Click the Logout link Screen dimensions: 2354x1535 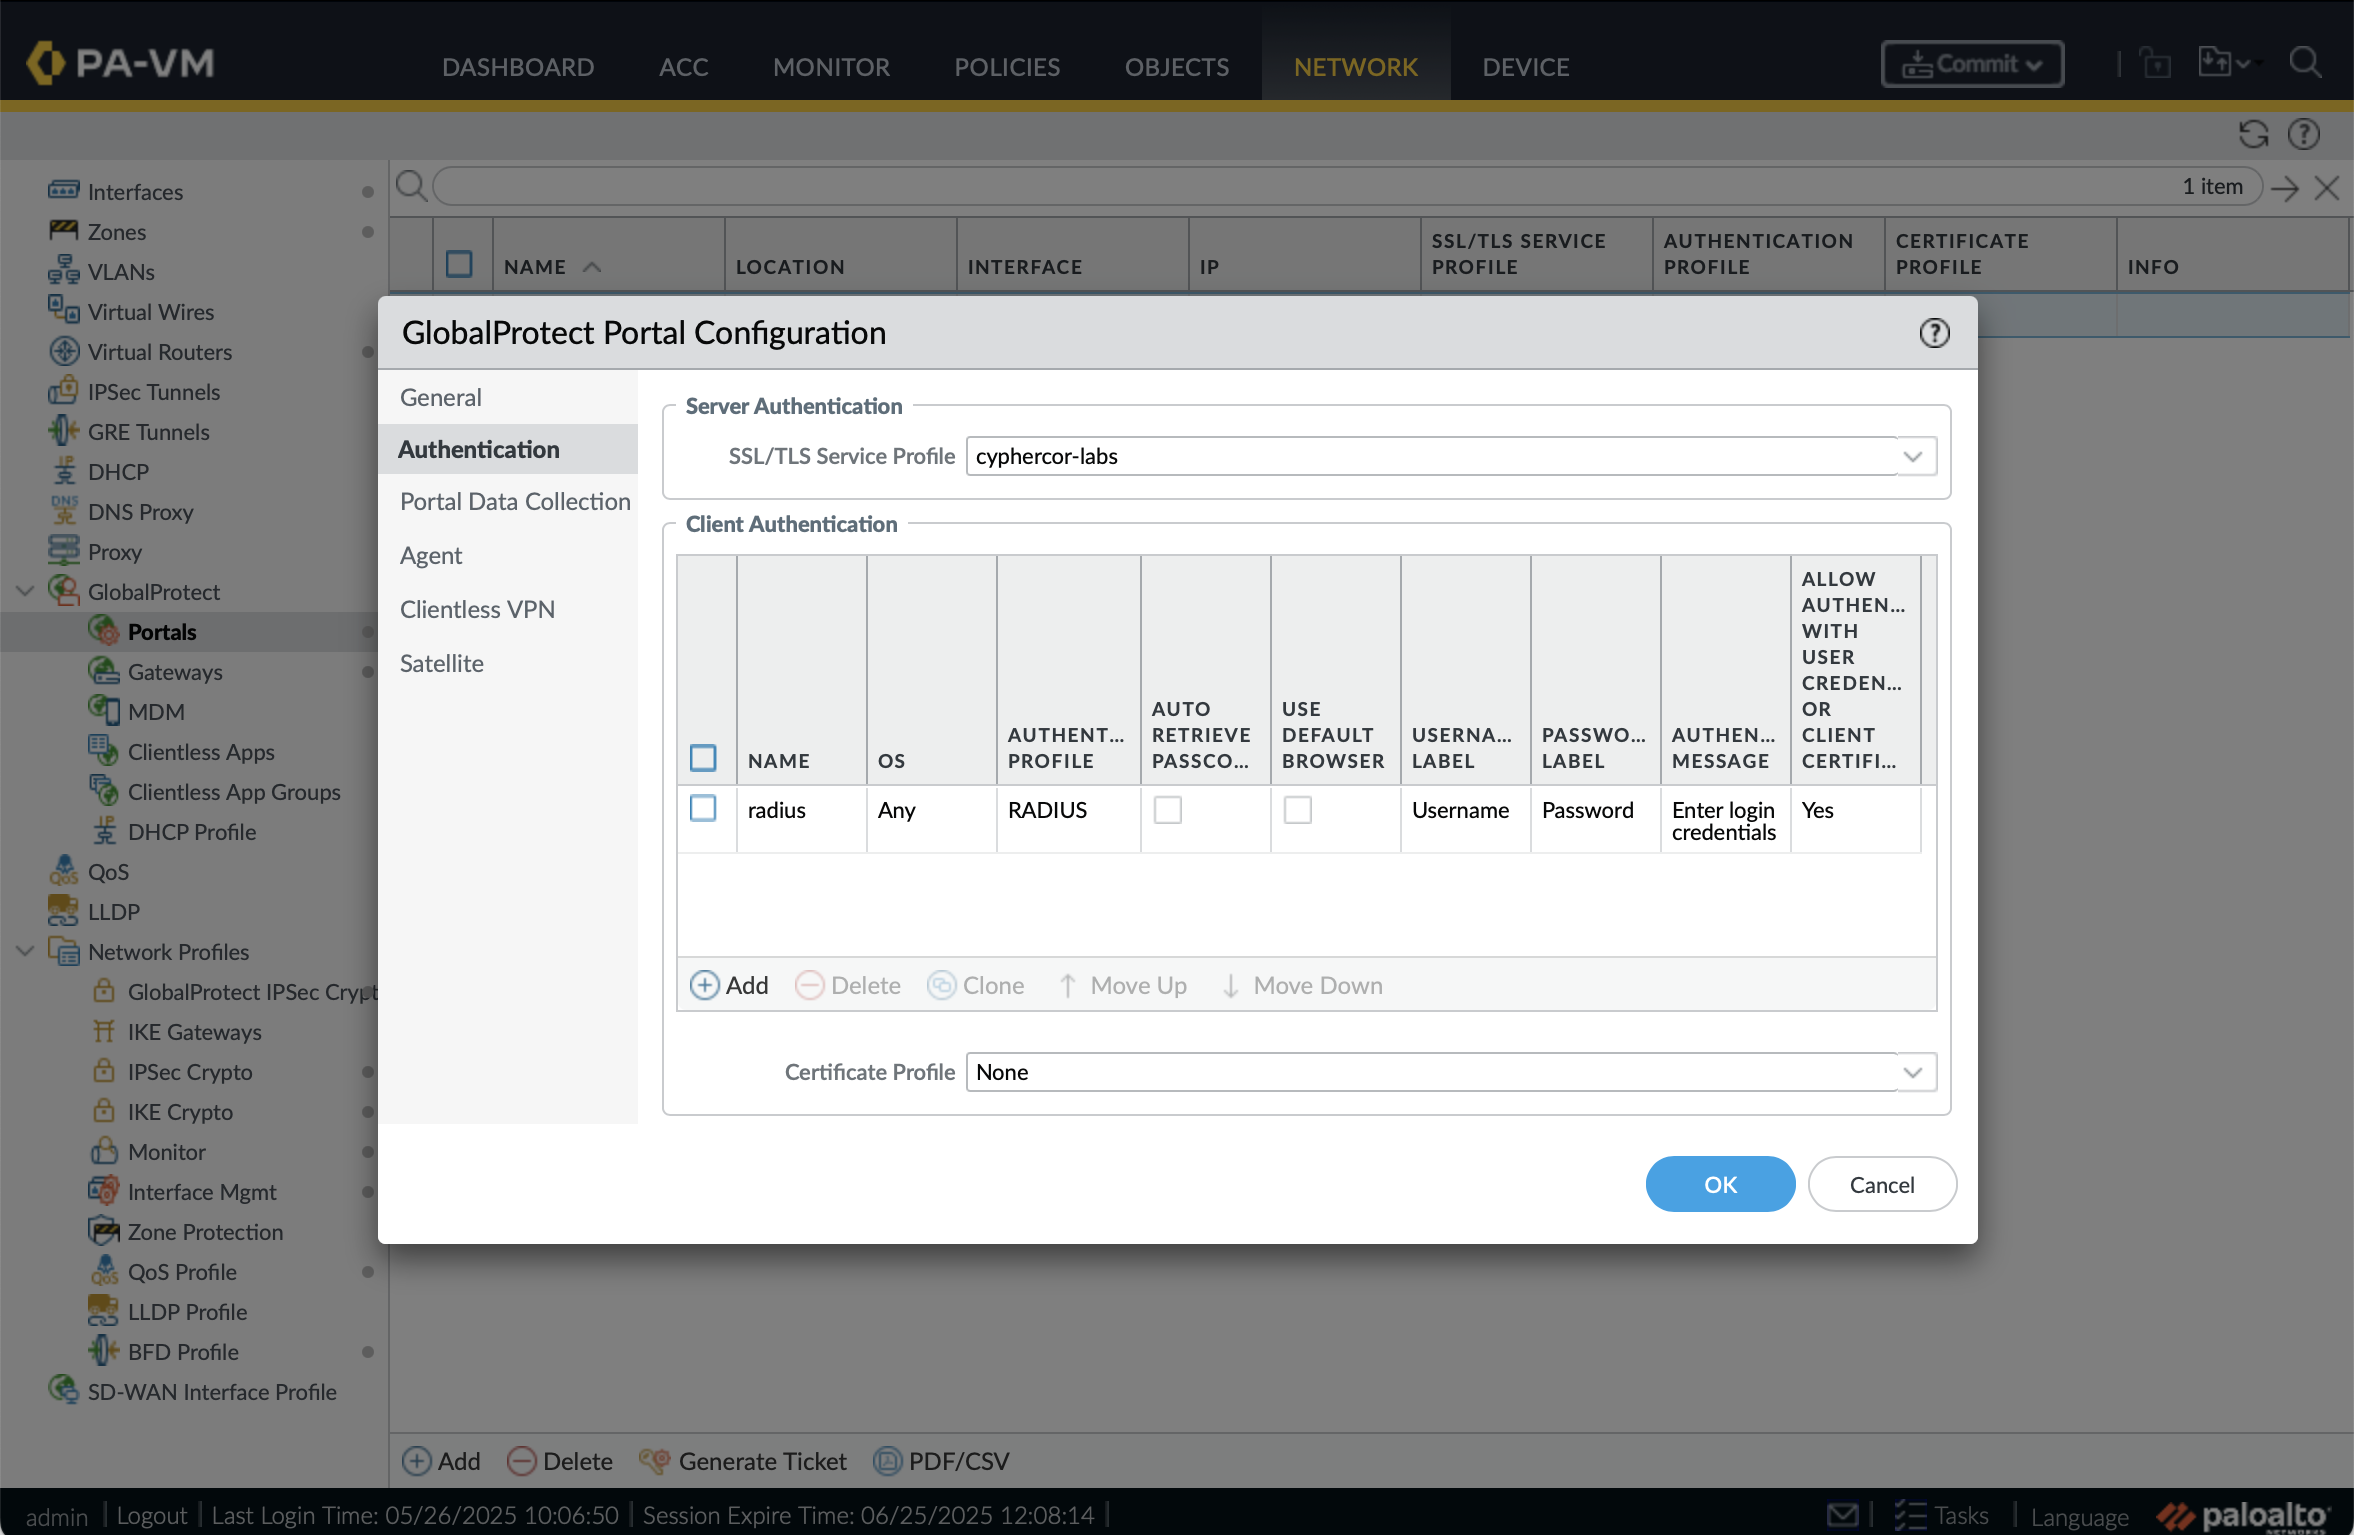click(152, 1515)
